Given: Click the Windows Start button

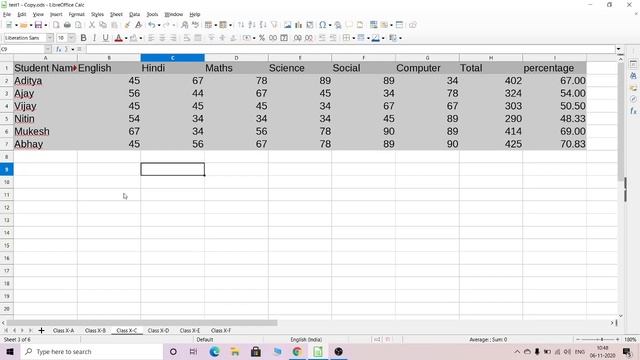Looking at the screenshot, I should pos(10,351).
